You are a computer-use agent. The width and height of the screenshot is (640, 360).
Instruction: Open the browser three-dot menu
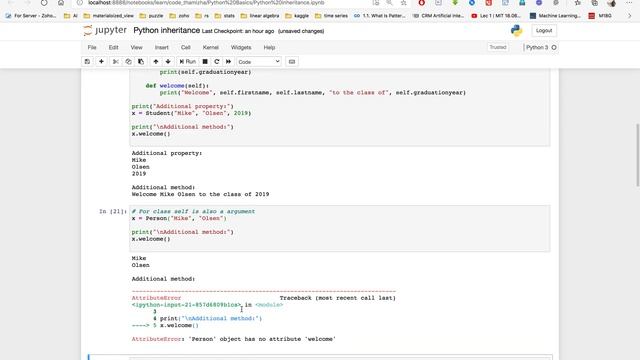point(629,3)
